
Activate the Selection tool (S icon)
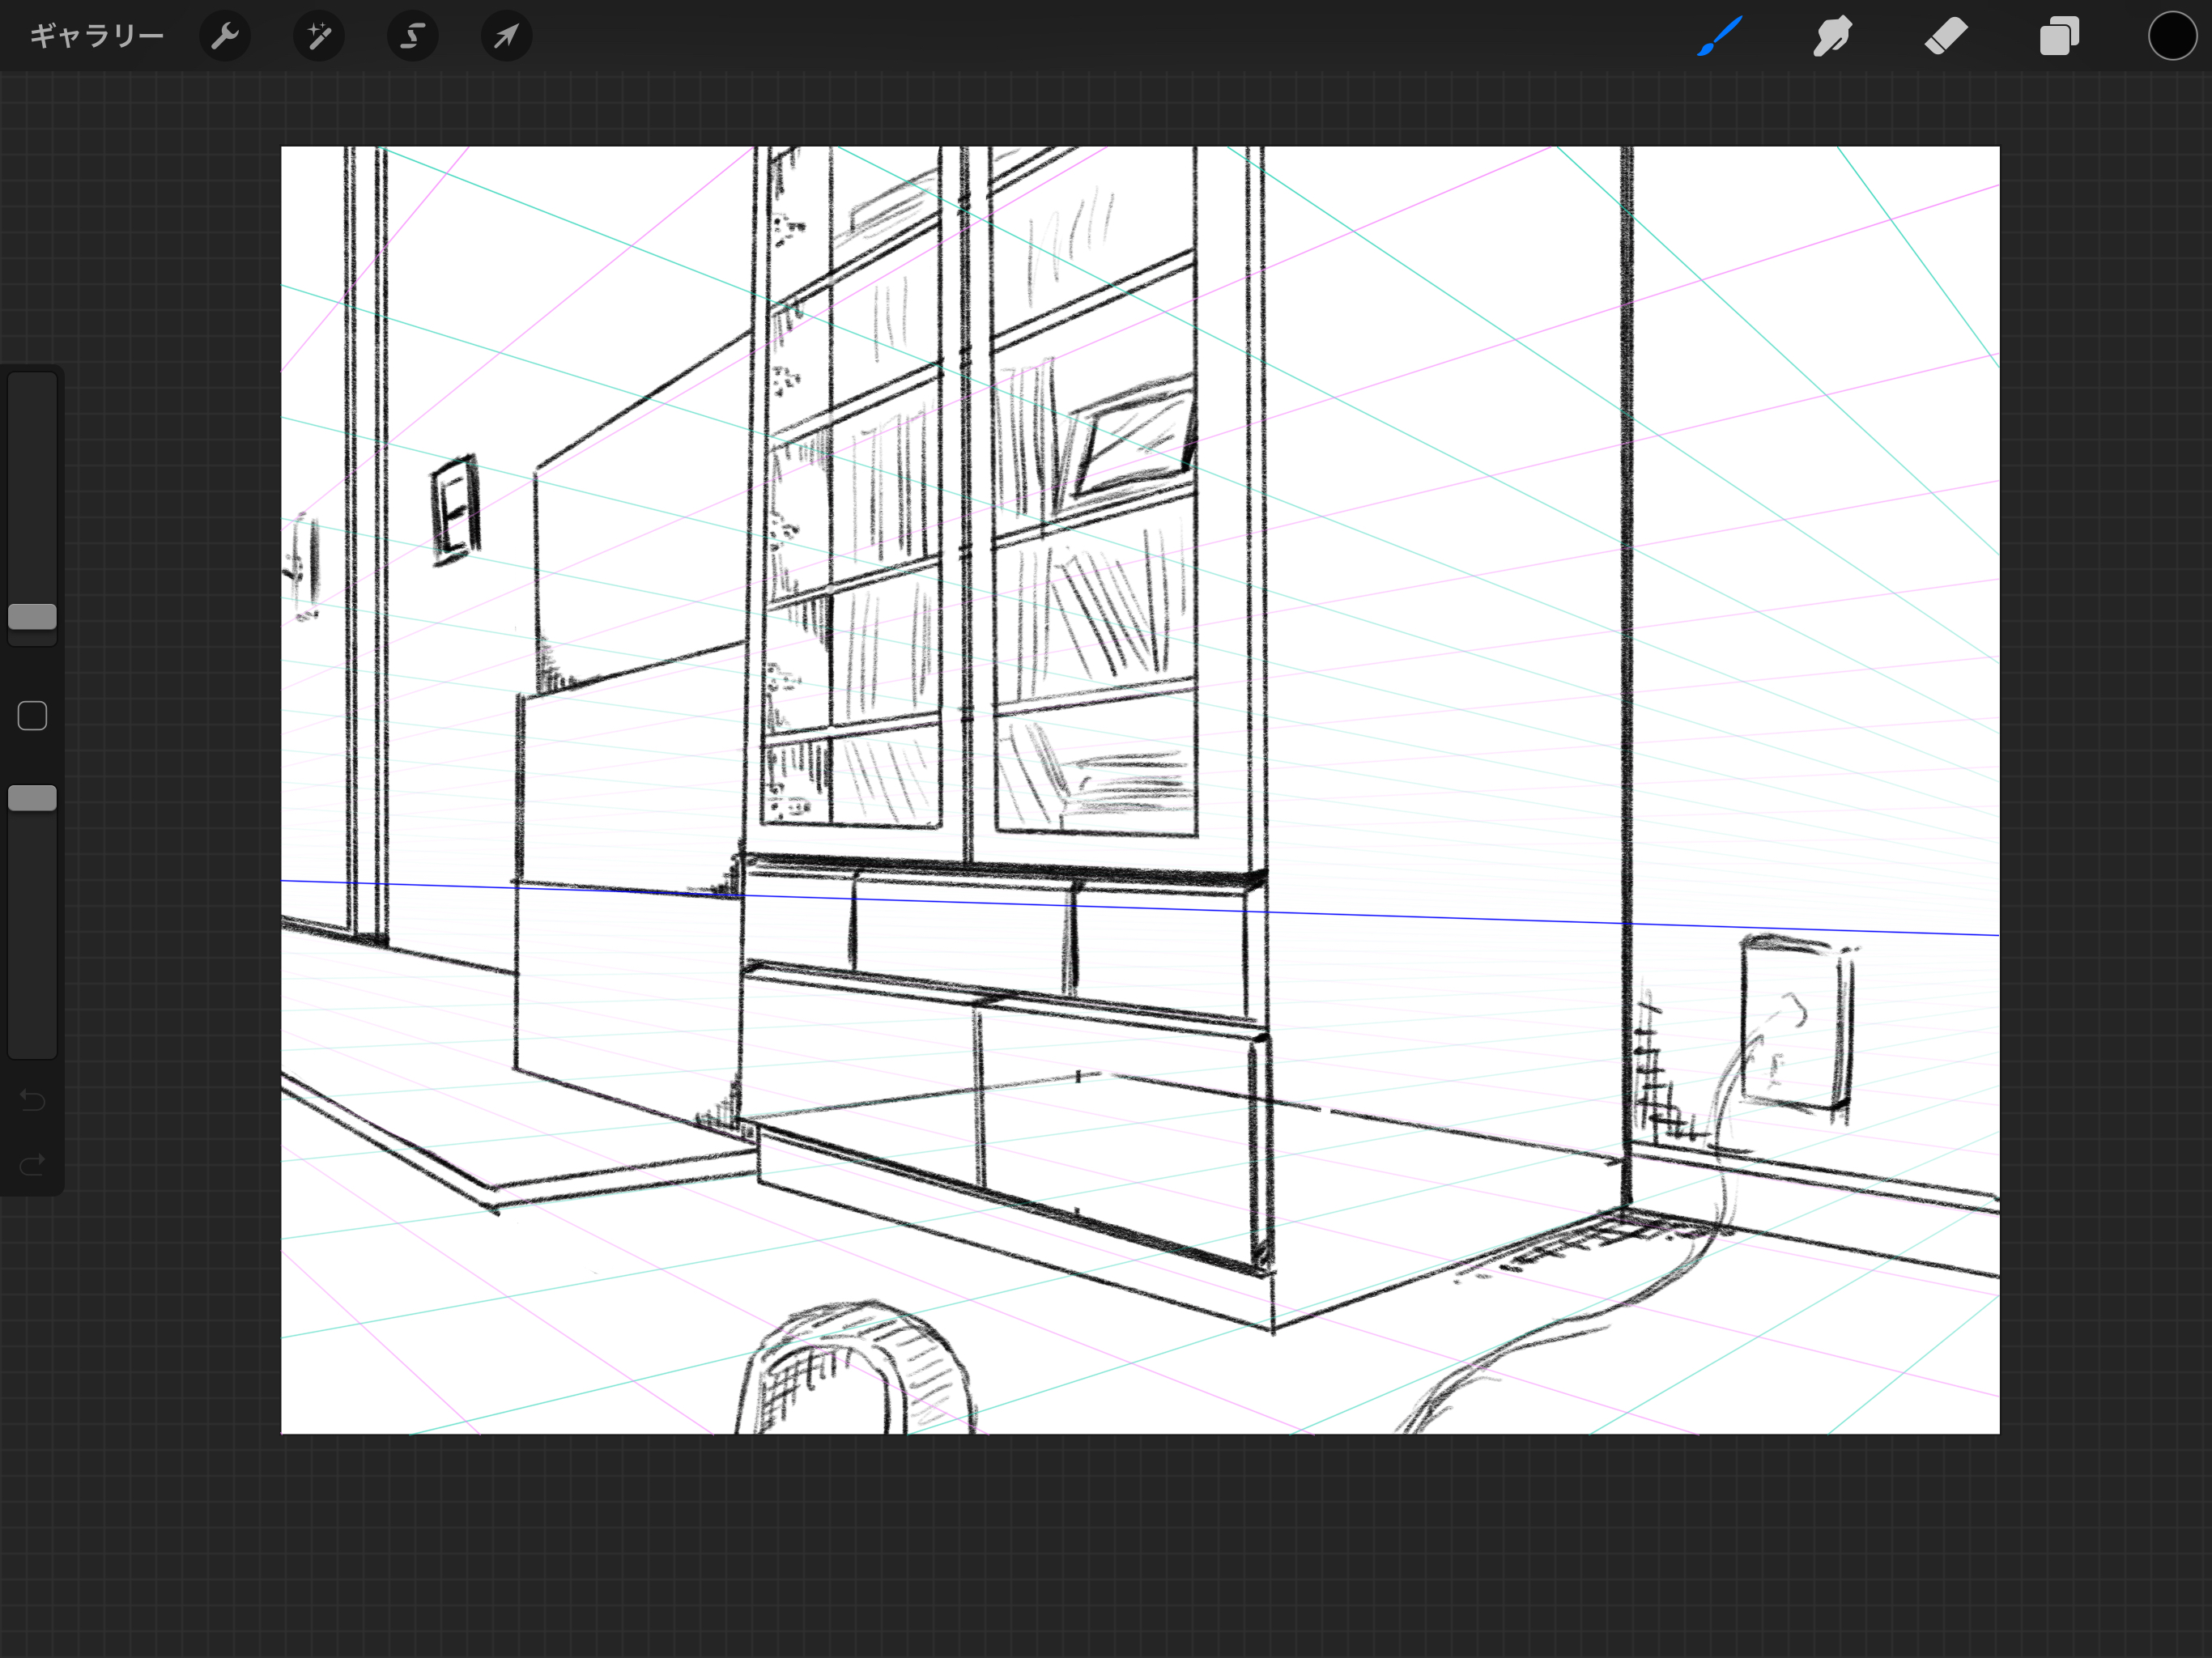coord(413,36)
